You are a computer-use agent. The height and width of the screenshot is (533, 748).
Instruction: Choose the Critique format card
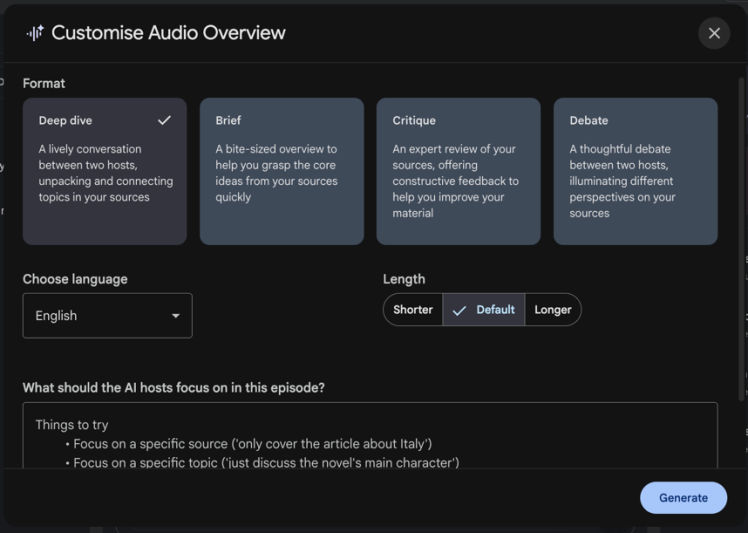tap(458, 171)
